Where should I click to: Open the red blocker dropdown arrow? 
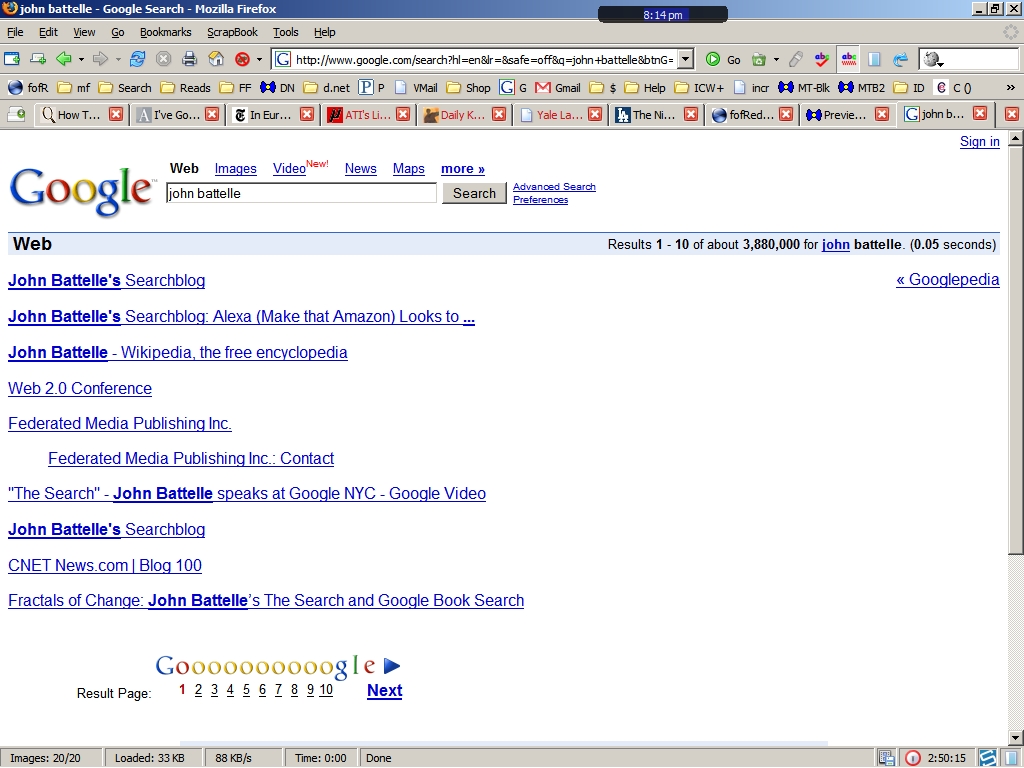259,59
